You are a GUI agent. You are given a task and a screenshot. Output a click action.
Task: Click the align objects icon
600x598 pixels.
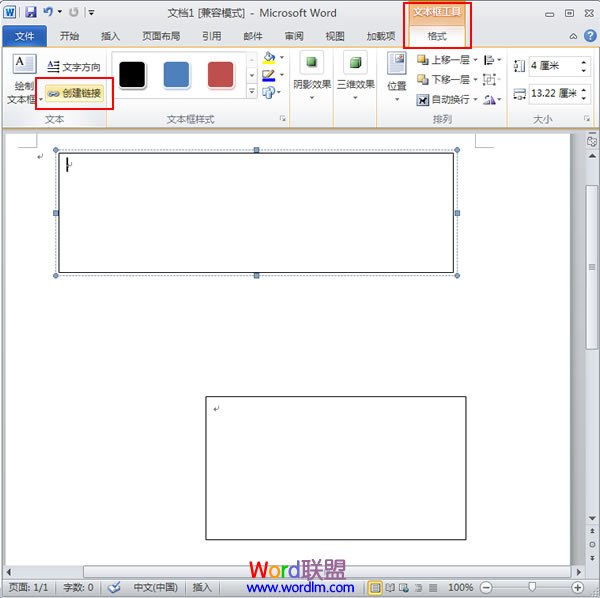[489, 60]
